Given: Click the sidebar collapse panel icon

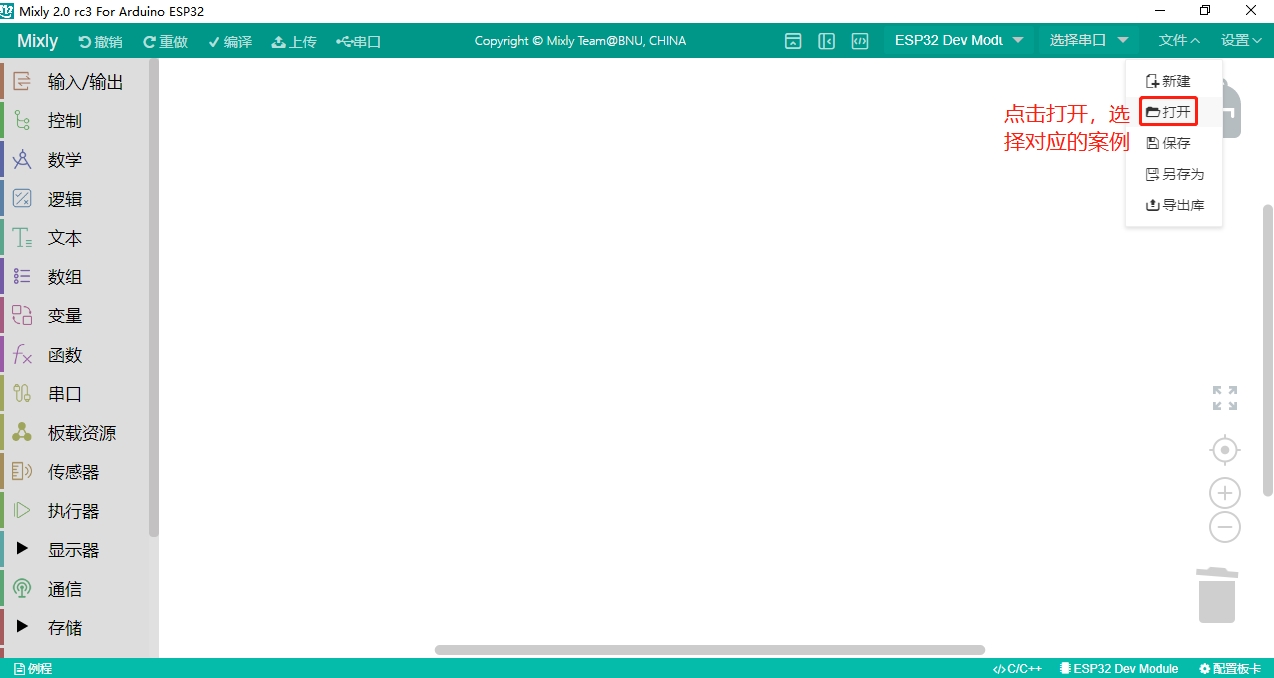Looking at the screenshot, I should pos(826,41).
